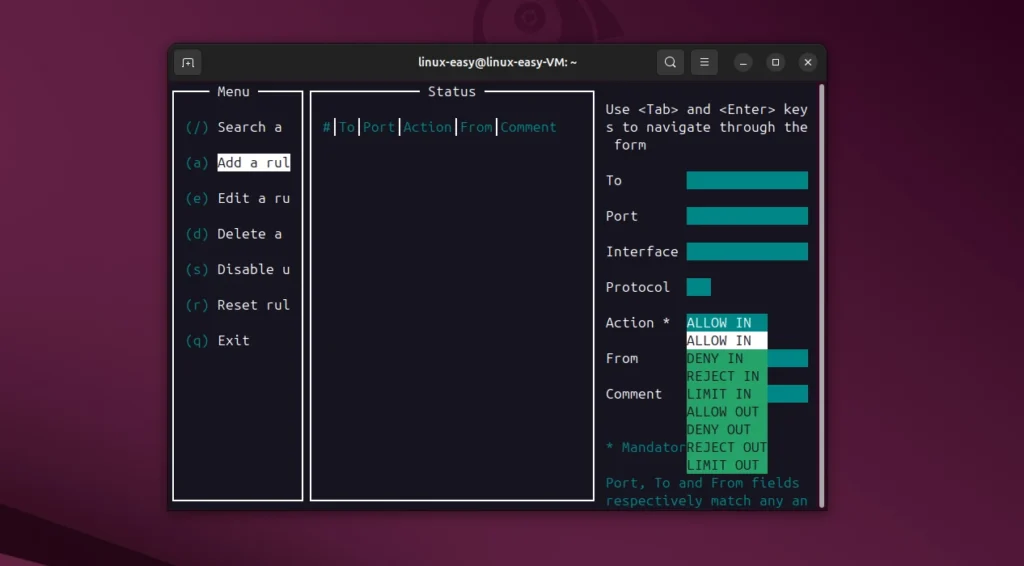Maximize the terminal window
The image size is (1024, 566).
[775, 63]
